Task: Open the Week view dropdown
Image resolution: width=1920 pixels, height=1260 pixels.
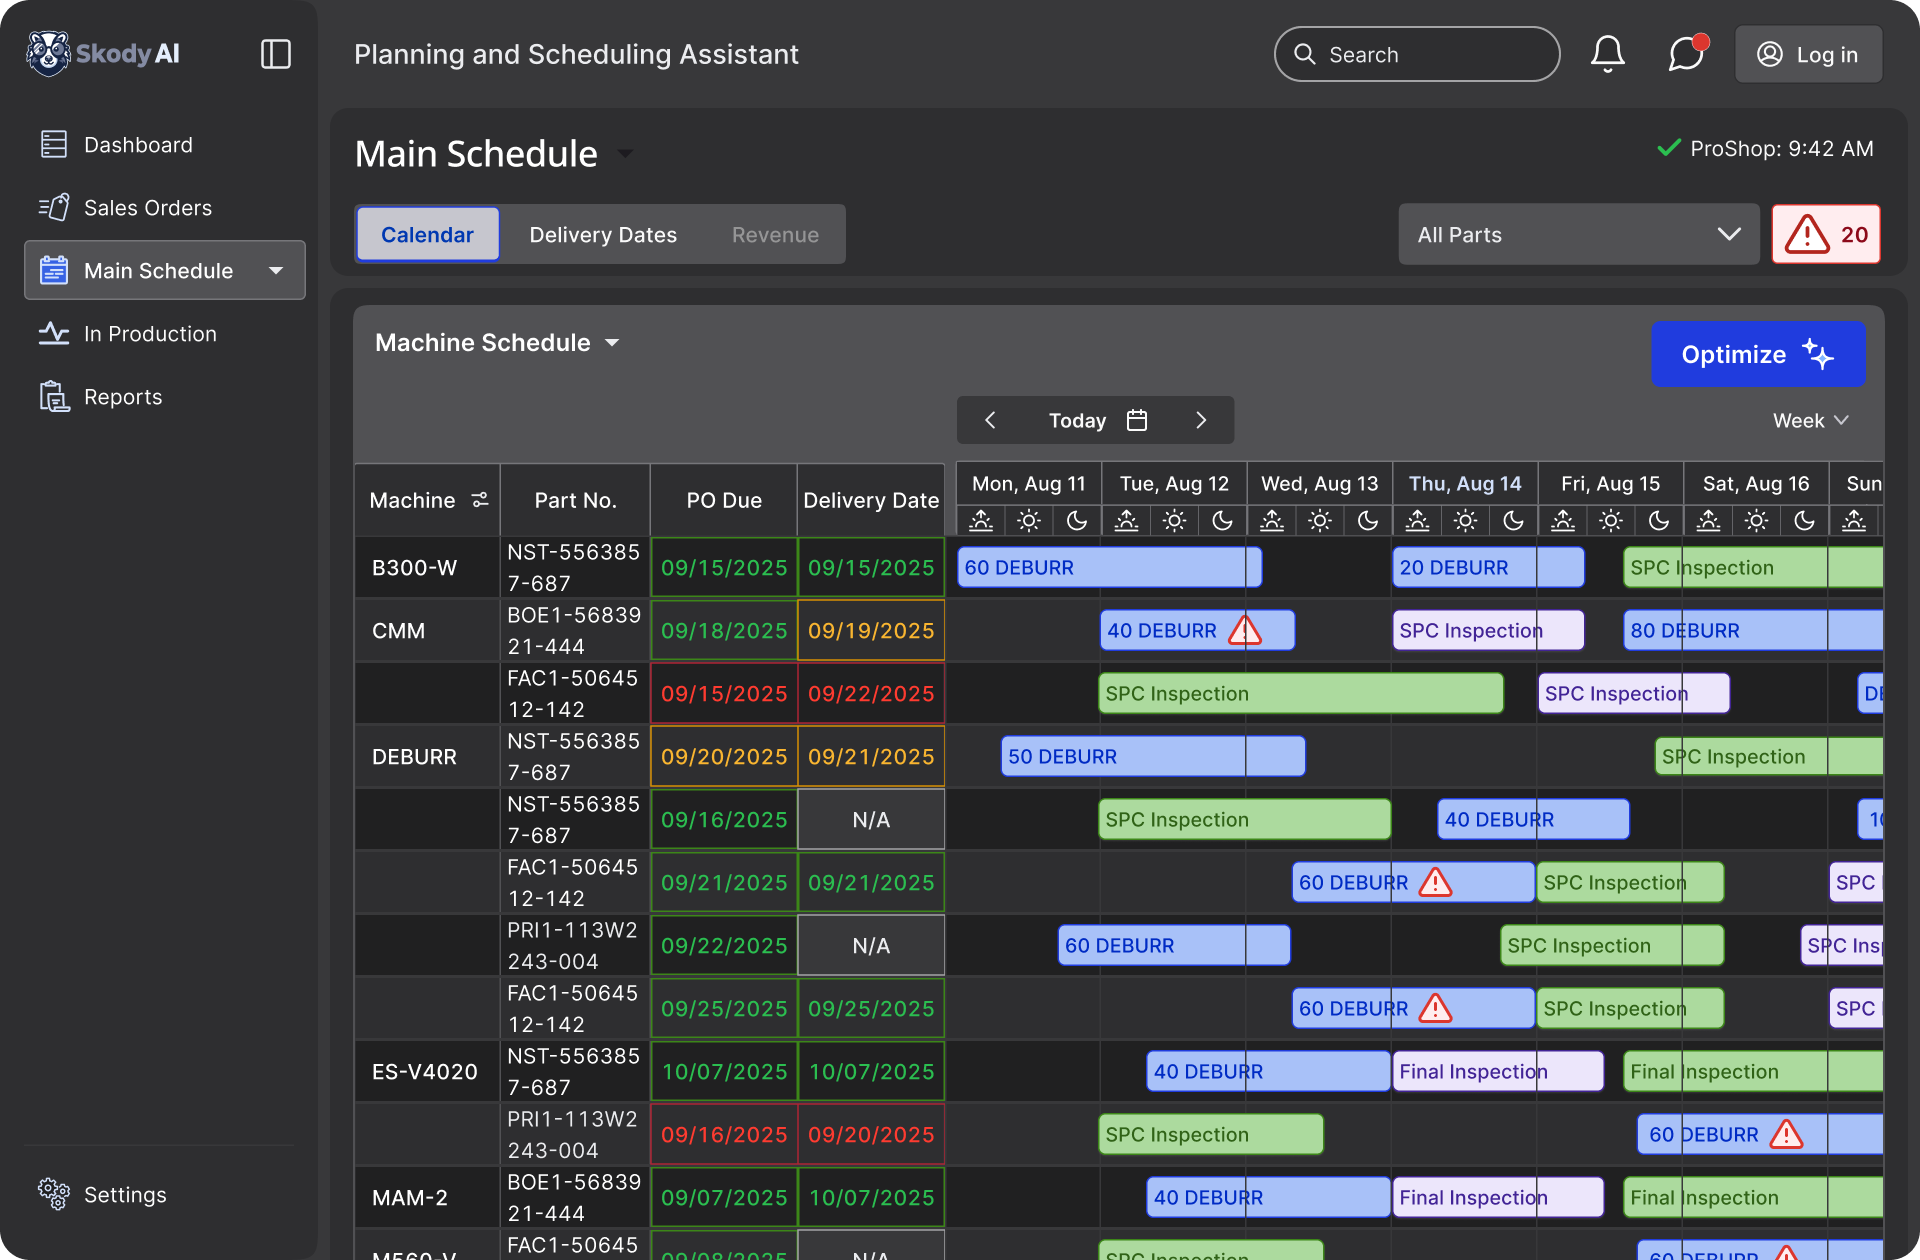Action: pos(1810,420)
